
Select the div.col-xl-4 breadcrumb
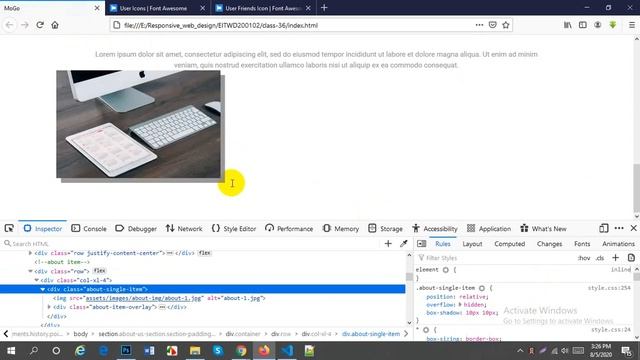coord(316,334)
